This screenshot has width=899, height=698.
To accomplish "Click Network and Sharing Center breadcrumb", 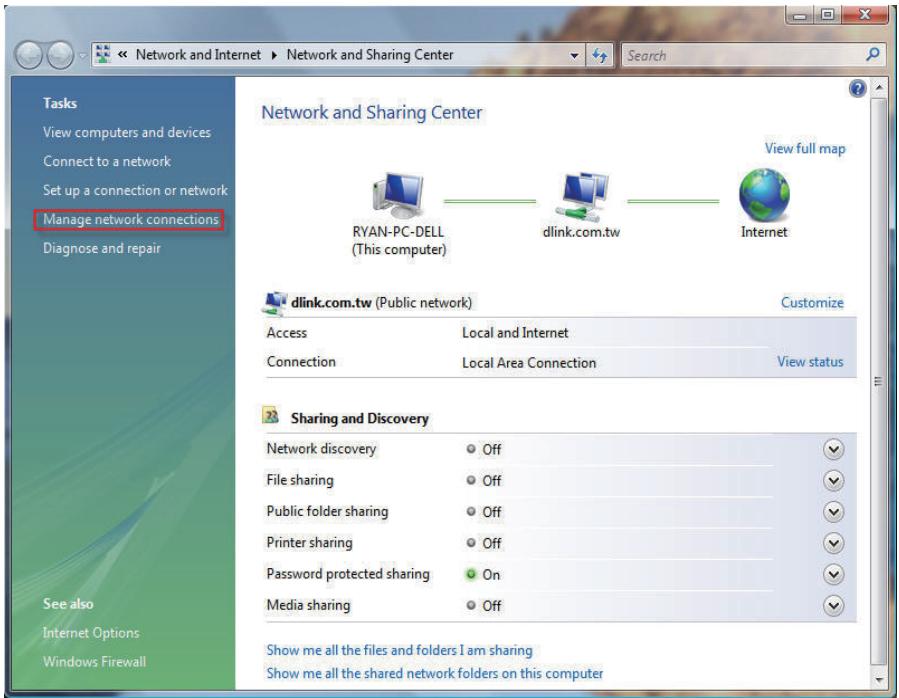I will click(370, 54).
